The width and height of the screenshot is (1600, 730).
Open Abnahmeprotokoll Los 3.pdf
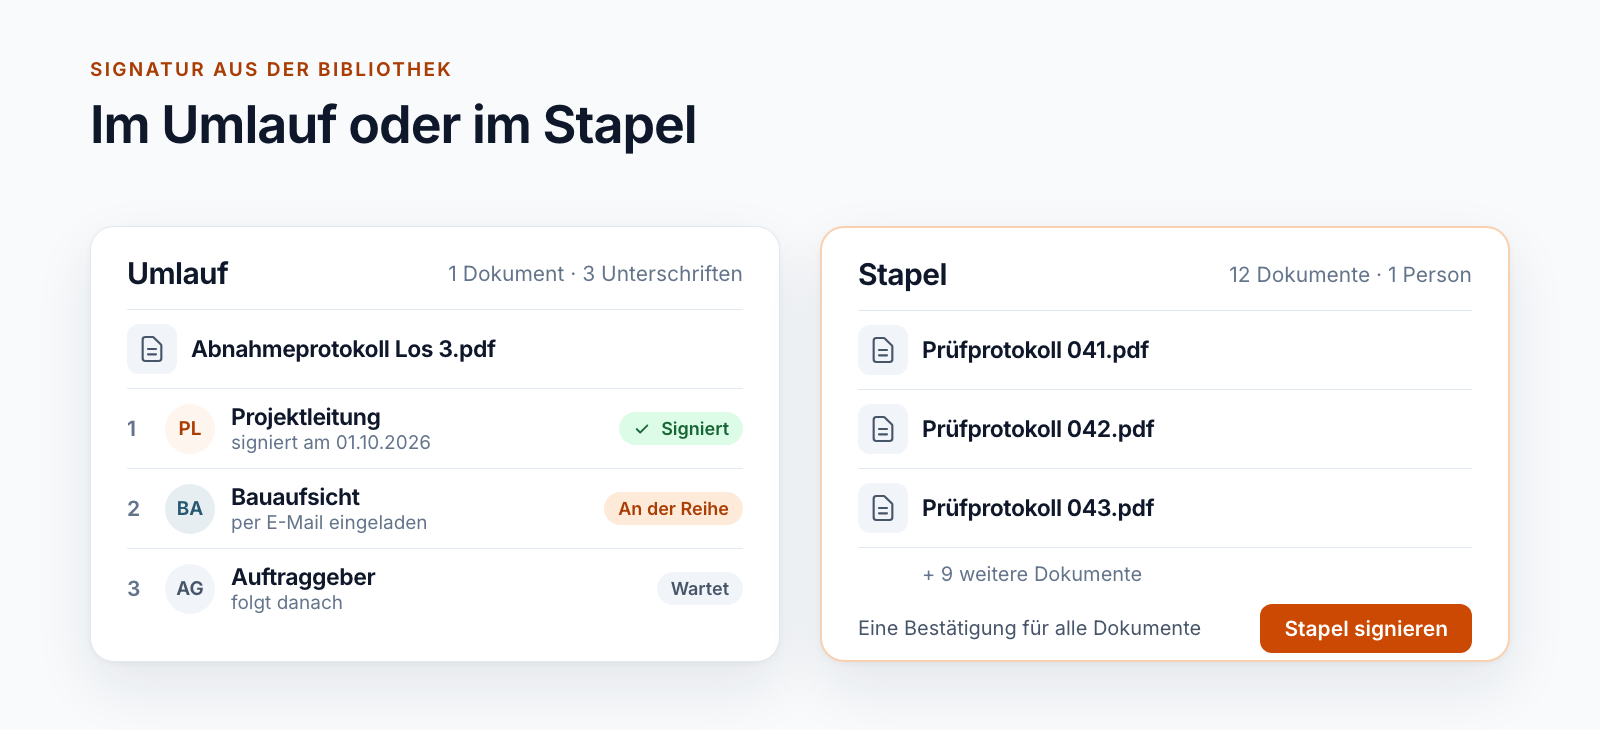coord(343,349)
